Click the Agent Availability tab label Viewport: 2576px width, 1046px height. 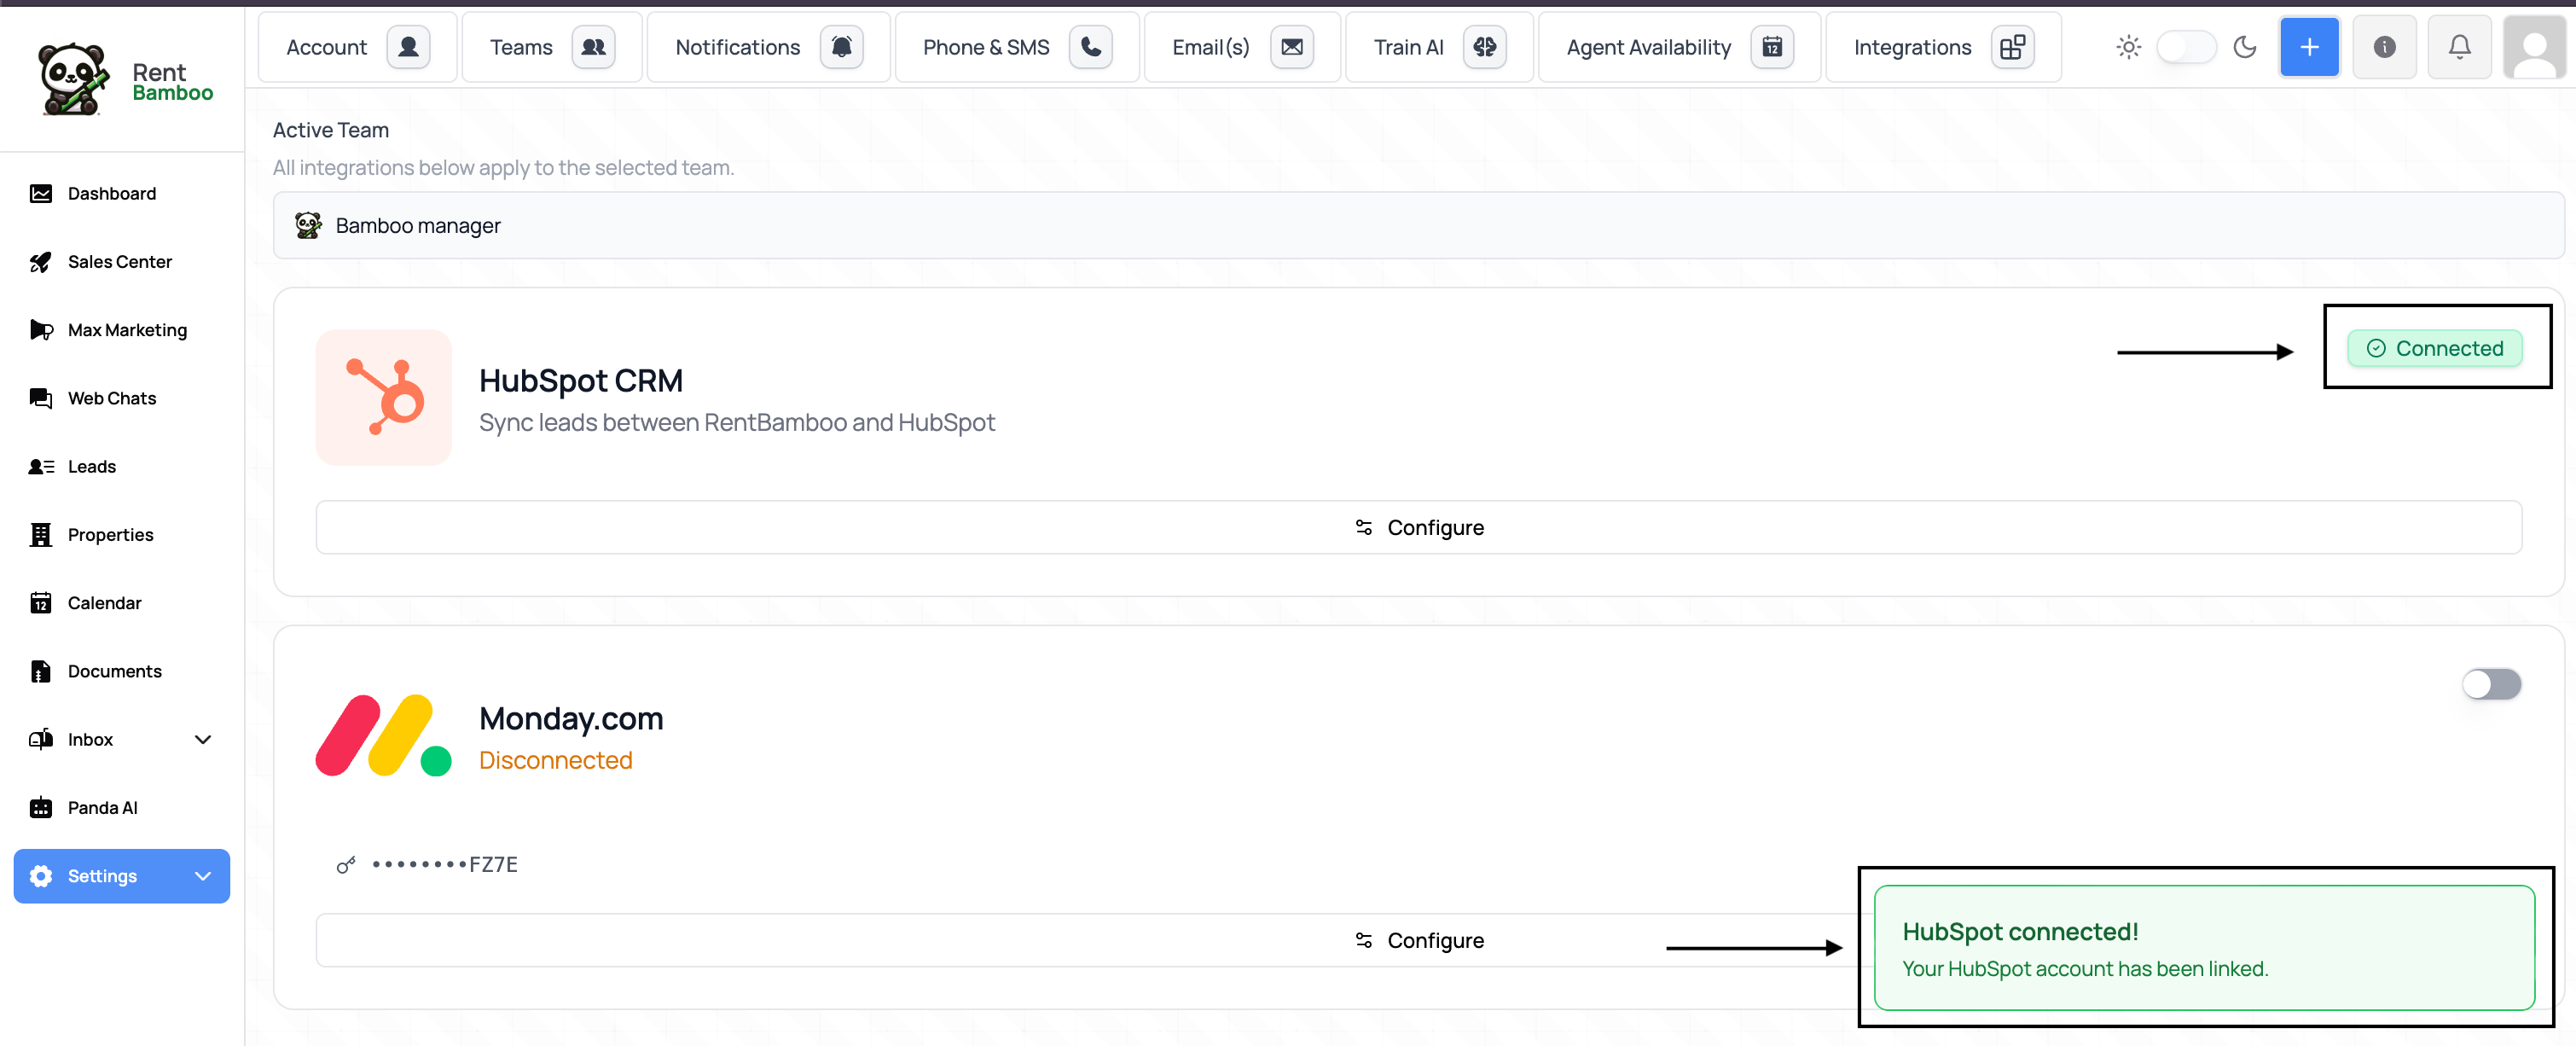[1648, 47]
